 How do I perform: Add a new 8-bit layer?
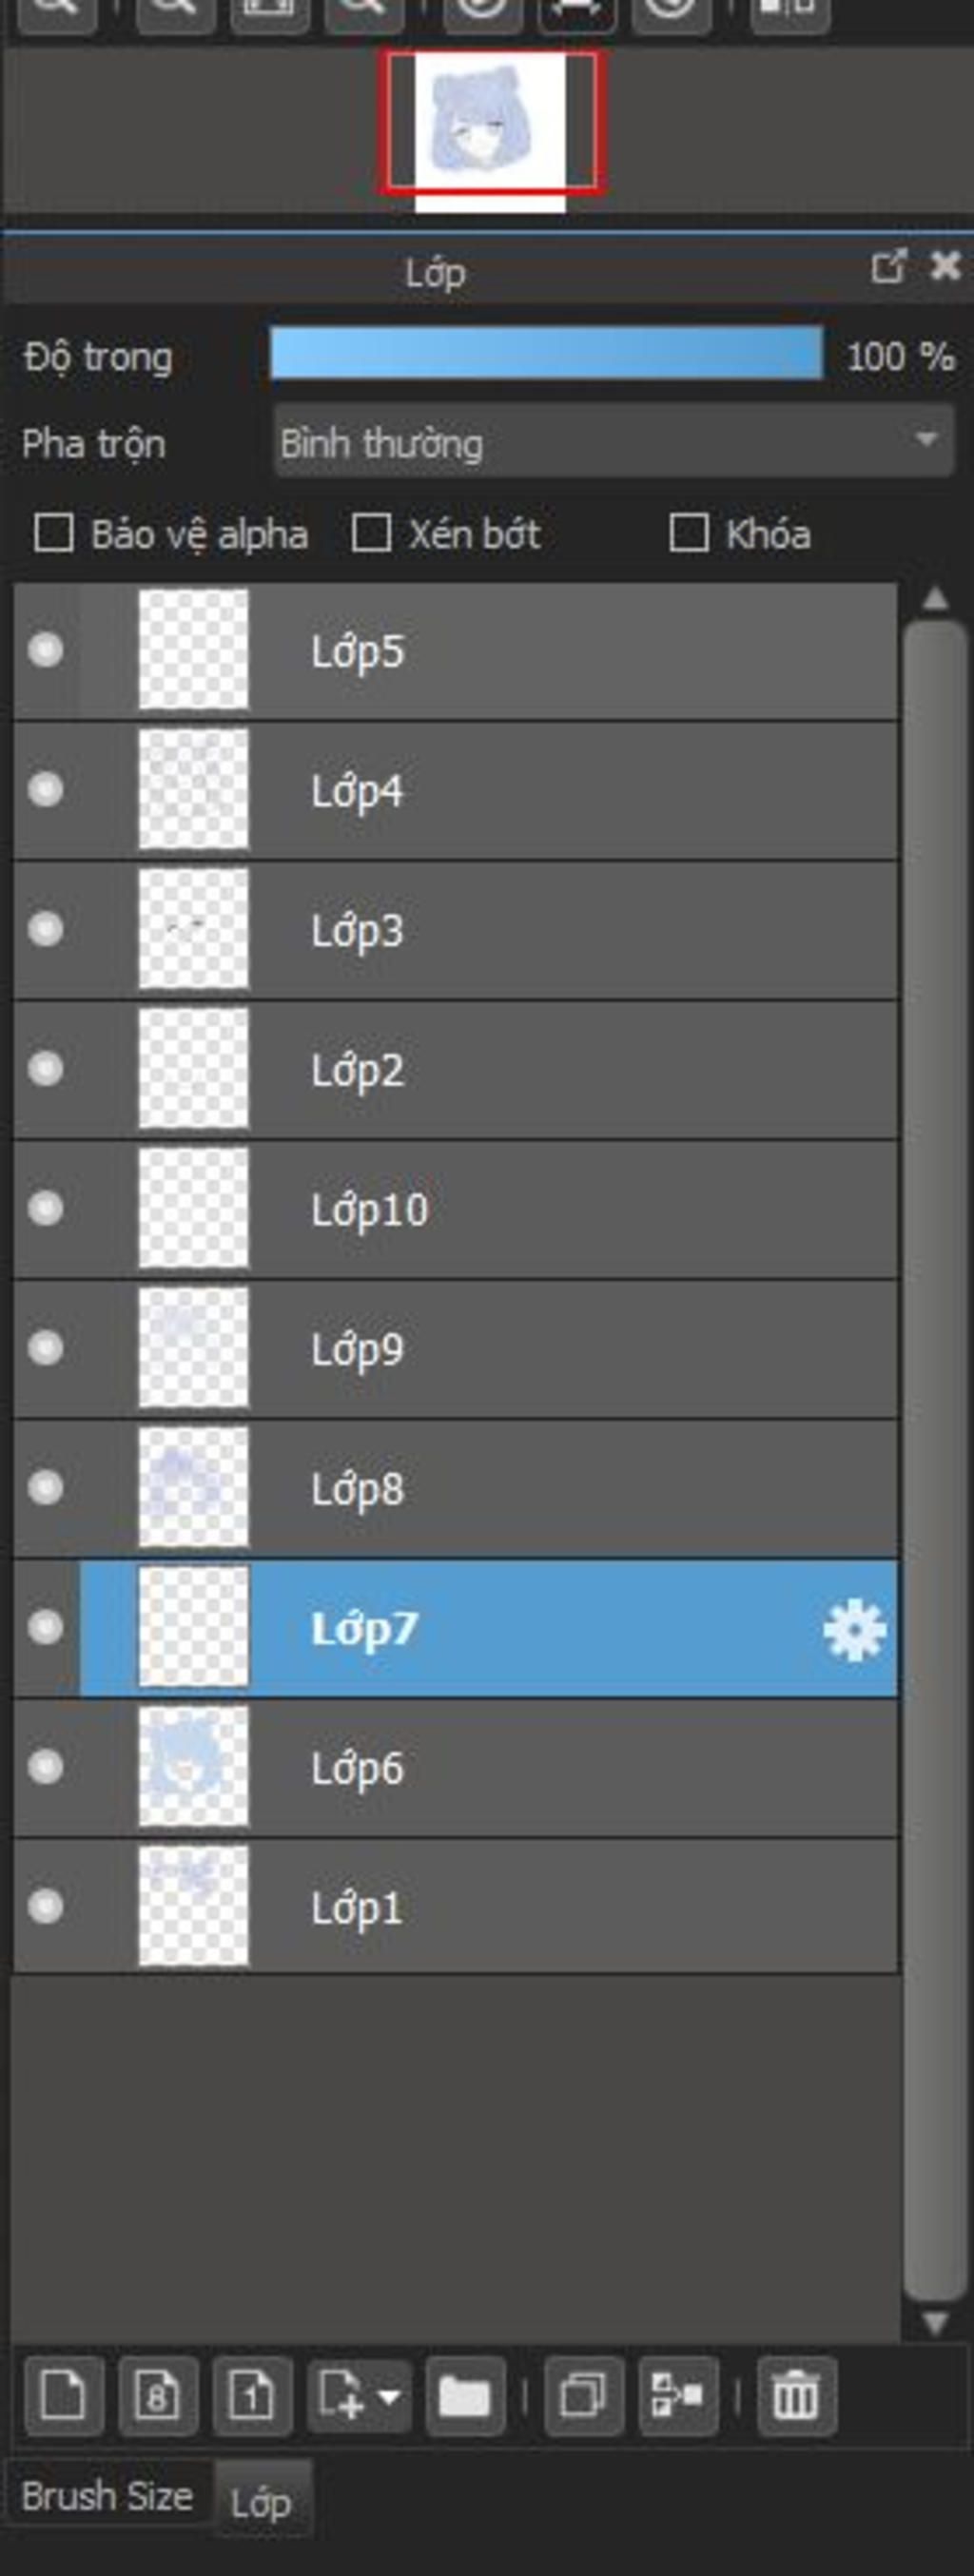tap(158, 2395)
